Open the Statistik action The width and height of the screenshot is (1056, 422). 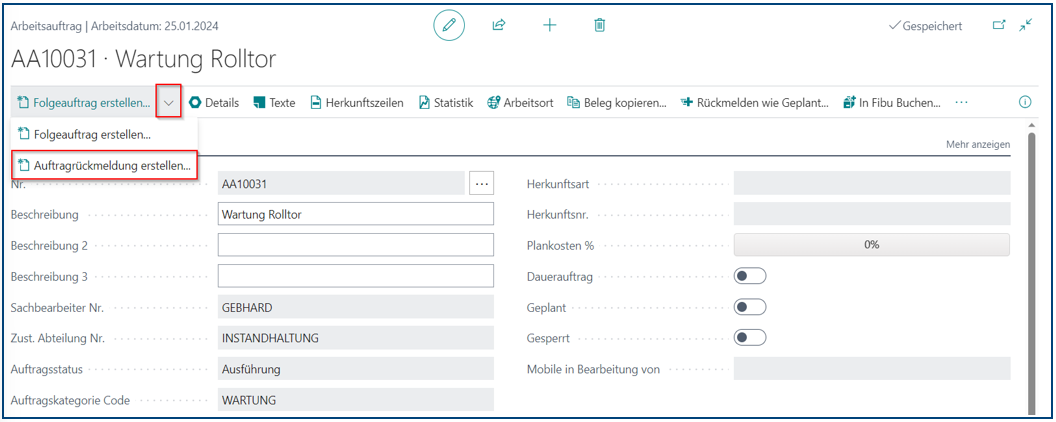click(x=445, y=102)
